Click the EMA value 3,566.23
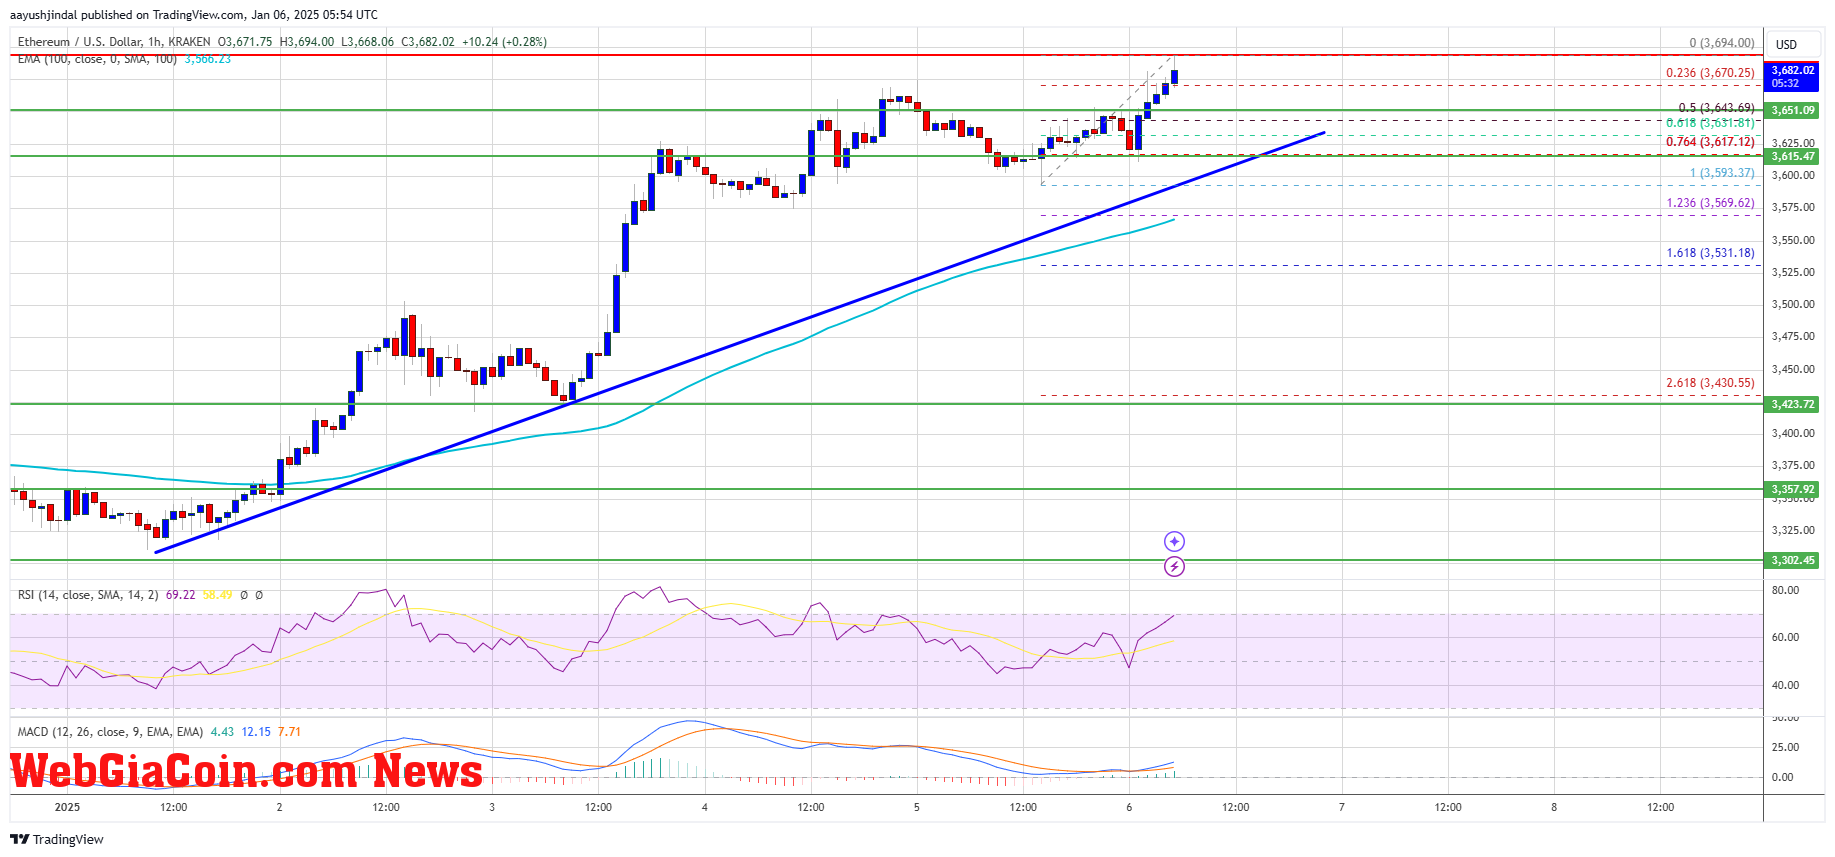 207,60
